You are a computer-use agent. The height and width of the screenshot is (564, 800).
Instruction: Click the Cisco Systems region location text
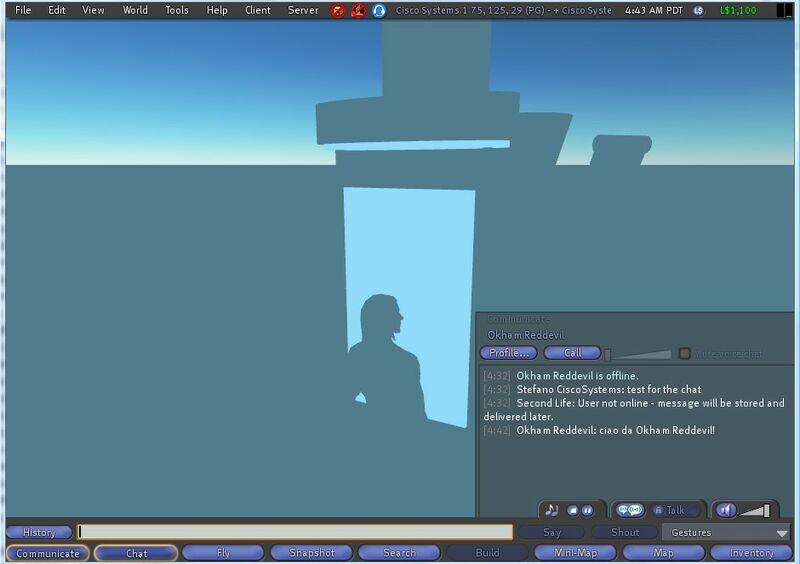pos(503,10)
